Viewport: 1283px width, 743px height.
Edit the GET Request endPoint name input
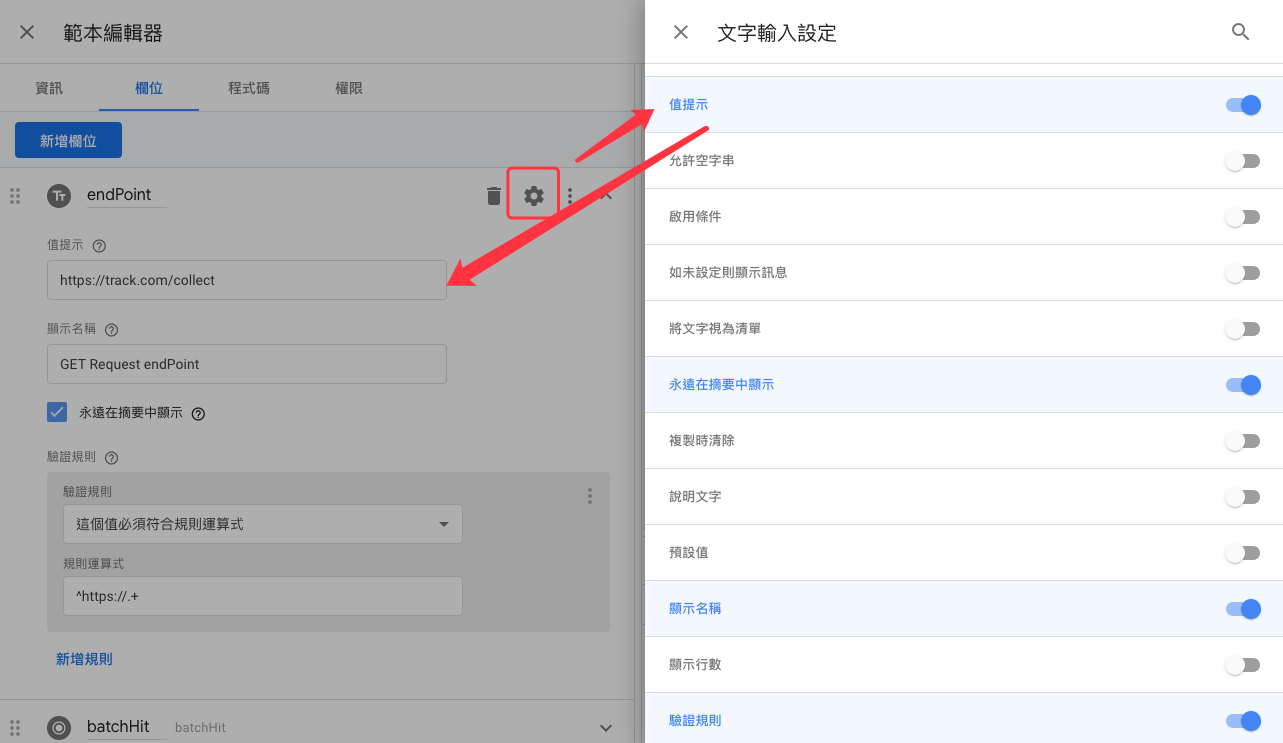click(x=247, y=364)
